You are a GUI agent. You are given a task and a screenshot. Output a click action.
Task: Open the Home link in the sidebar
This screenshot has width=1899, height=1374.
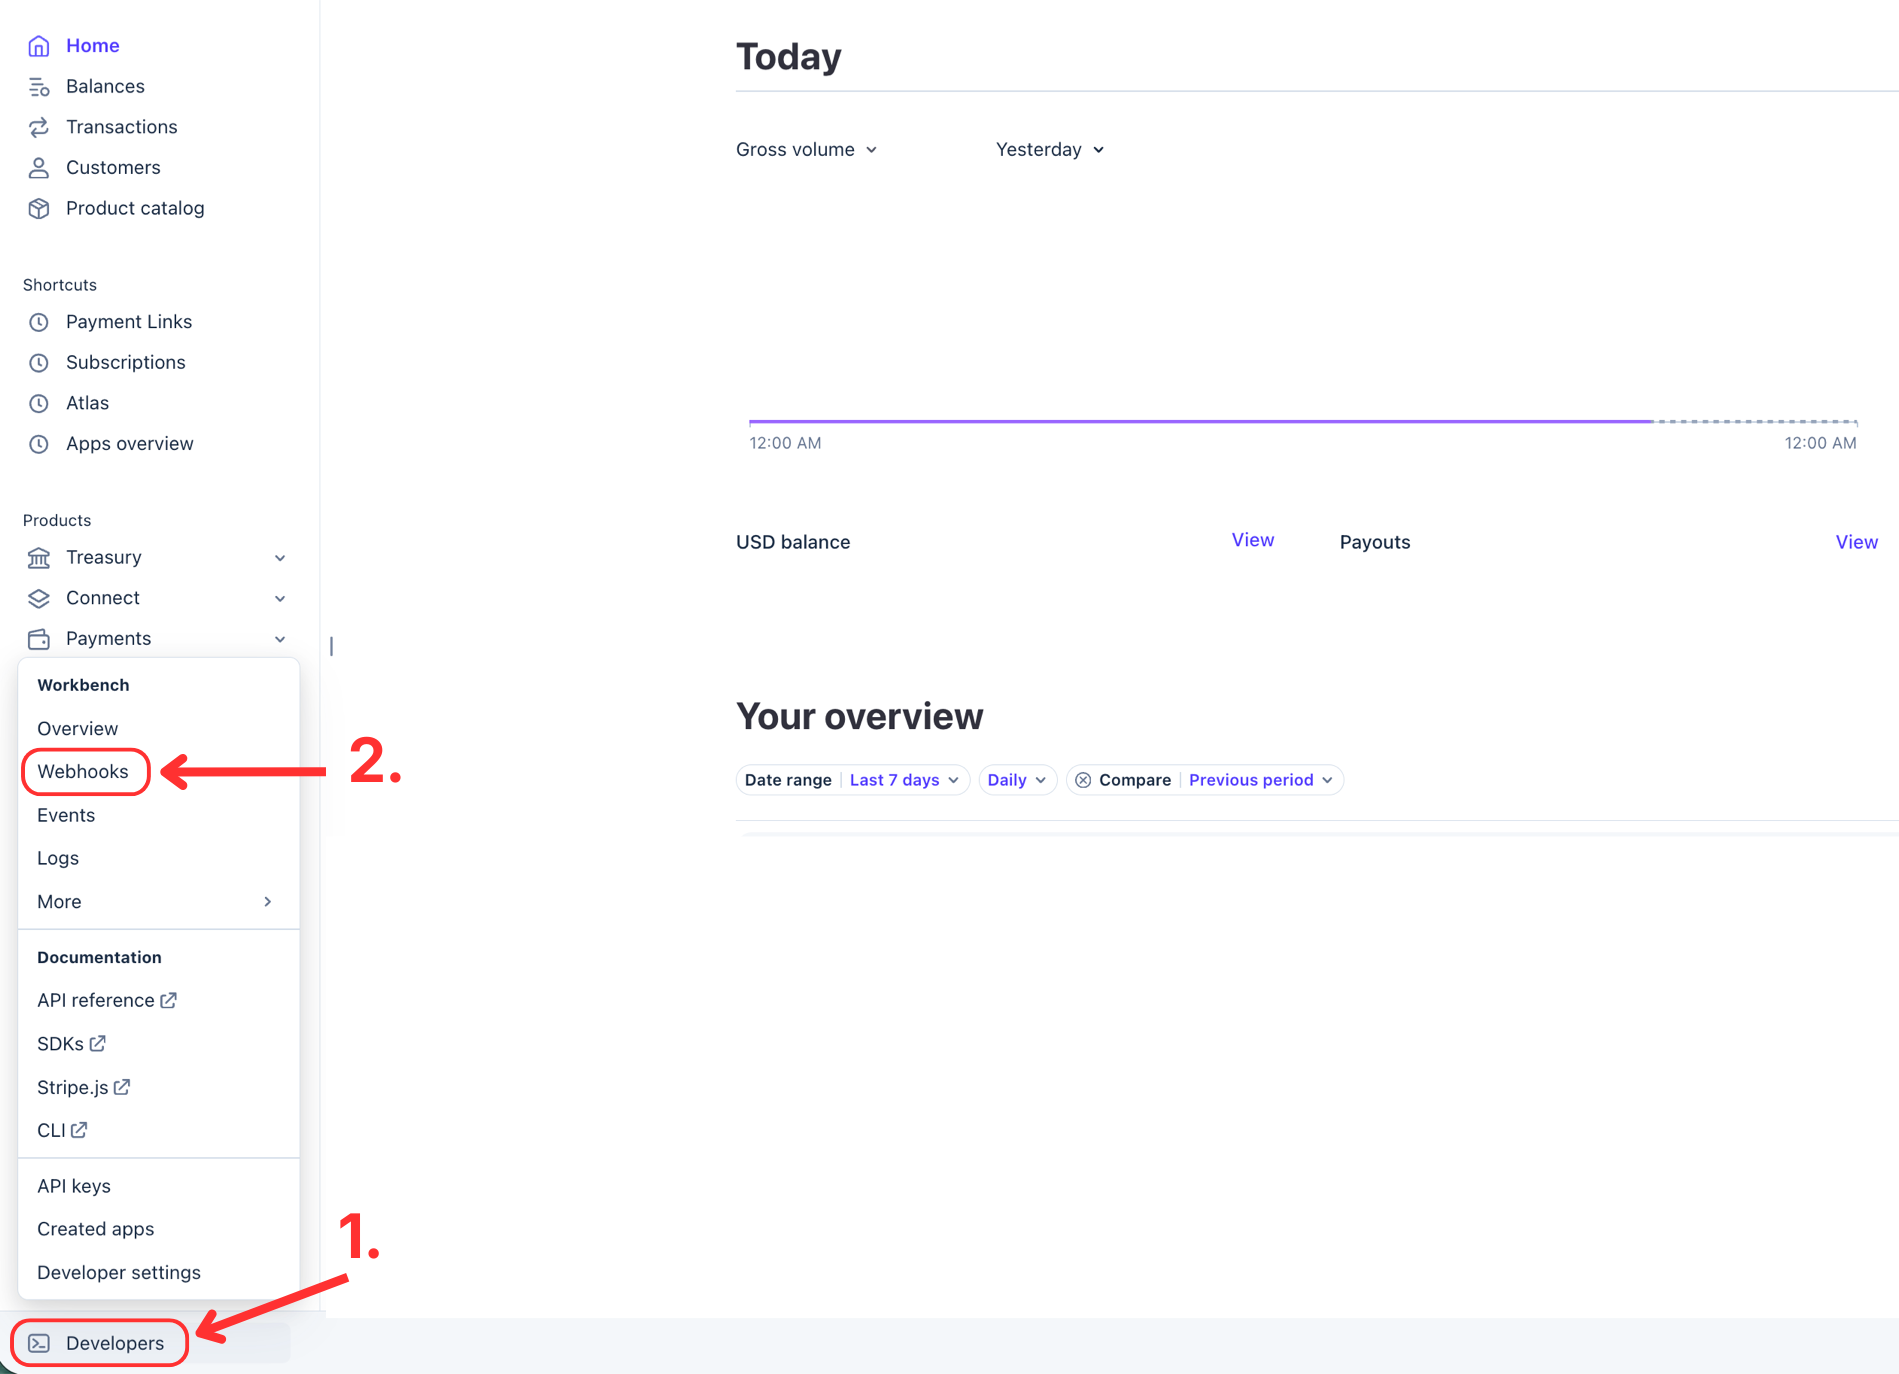coord(93,46)
